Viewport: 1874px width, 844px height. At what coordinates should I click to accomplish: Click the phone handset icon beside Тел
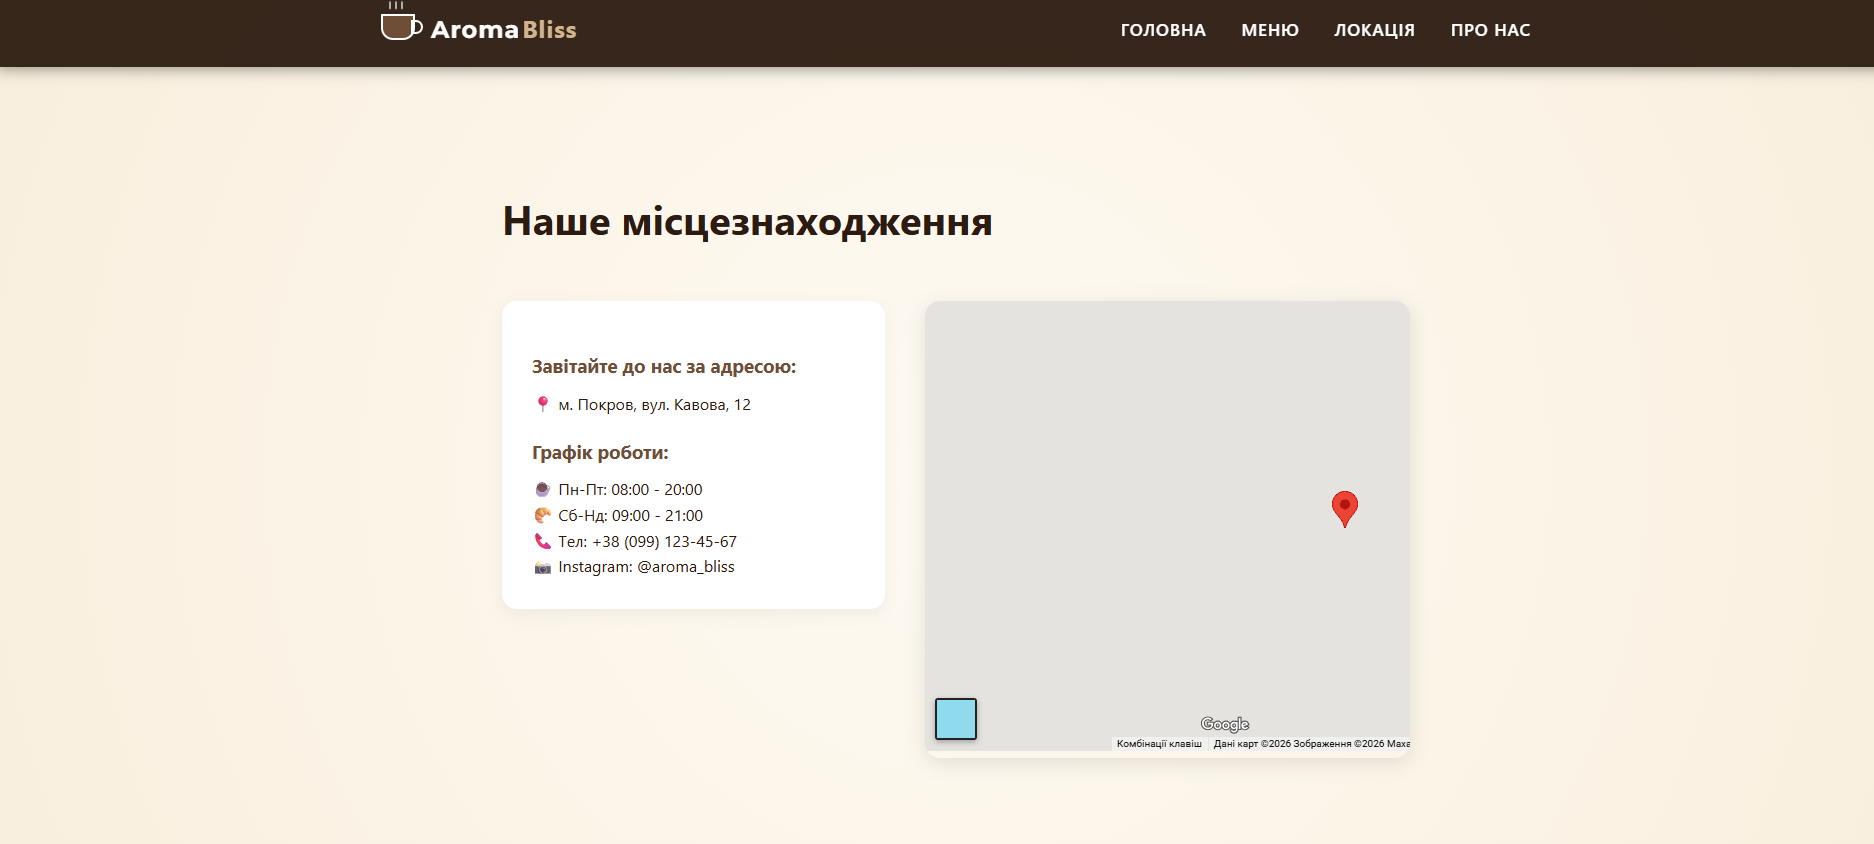tap(542, 541)
